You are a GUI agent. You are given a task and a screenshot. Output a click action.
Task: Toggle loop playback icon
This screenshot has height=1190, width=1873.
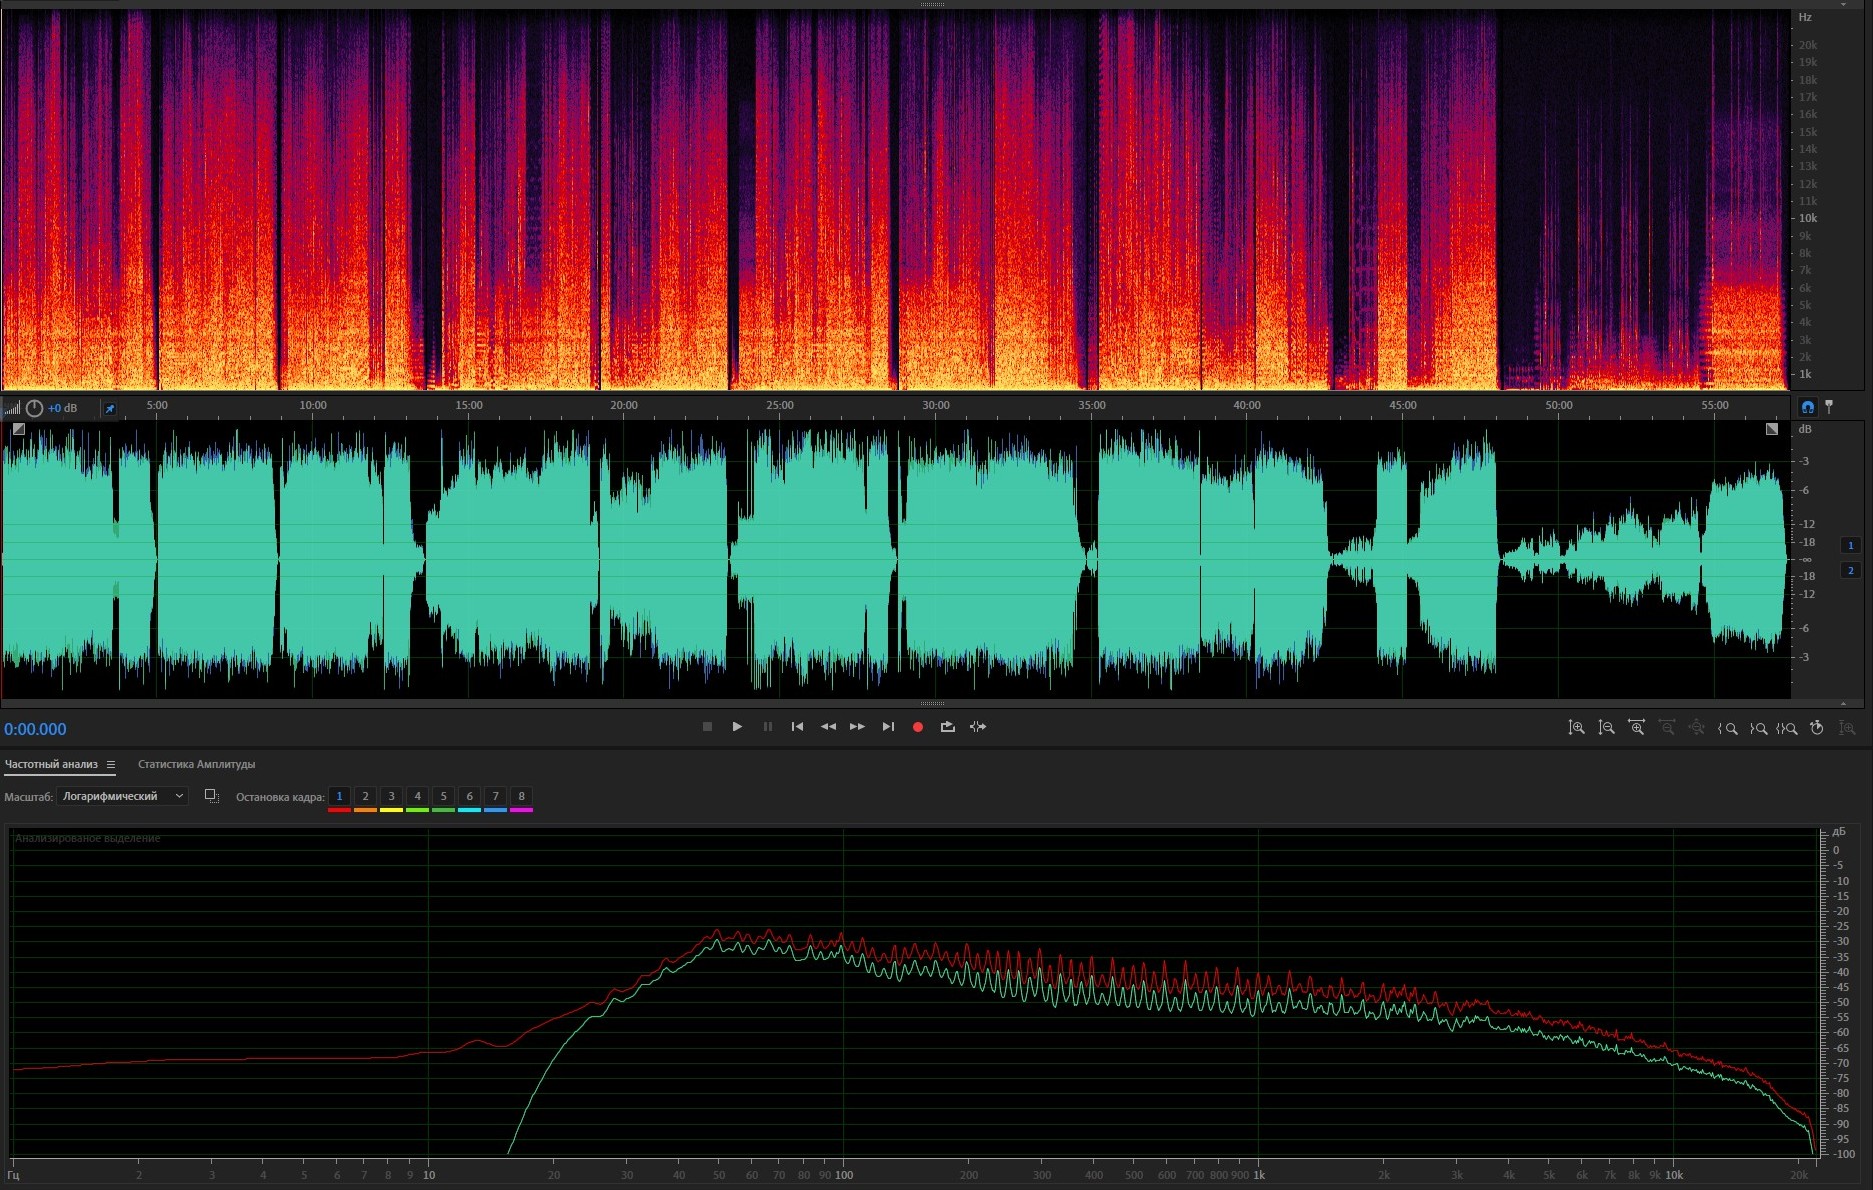[x=947, y=727]
